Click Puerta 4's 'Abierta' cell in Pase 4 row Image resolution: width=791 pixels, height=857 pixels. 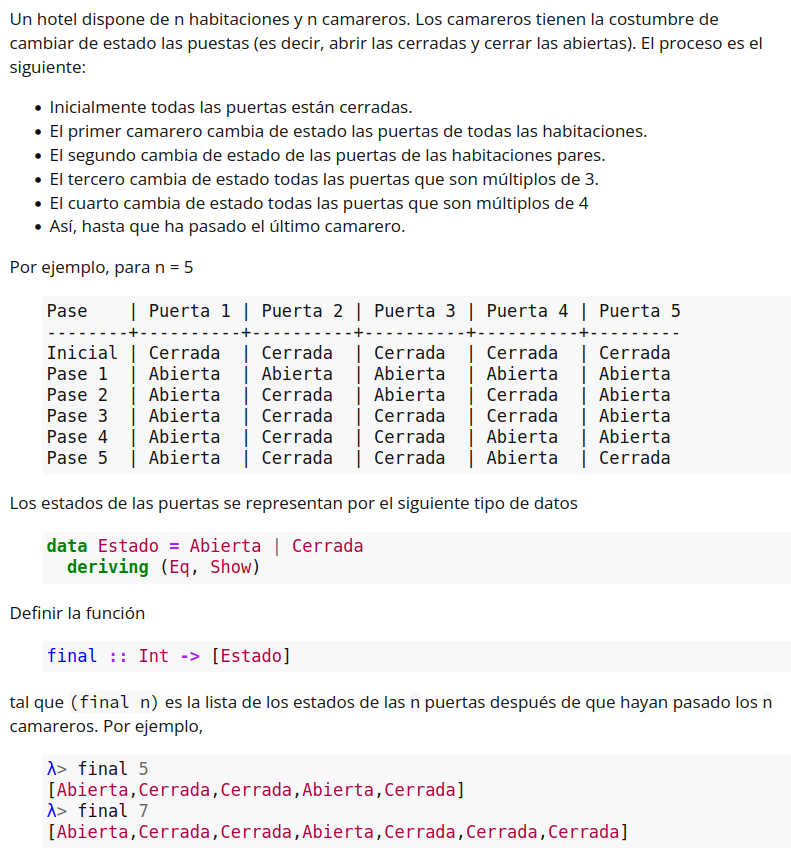click(522, 437)
